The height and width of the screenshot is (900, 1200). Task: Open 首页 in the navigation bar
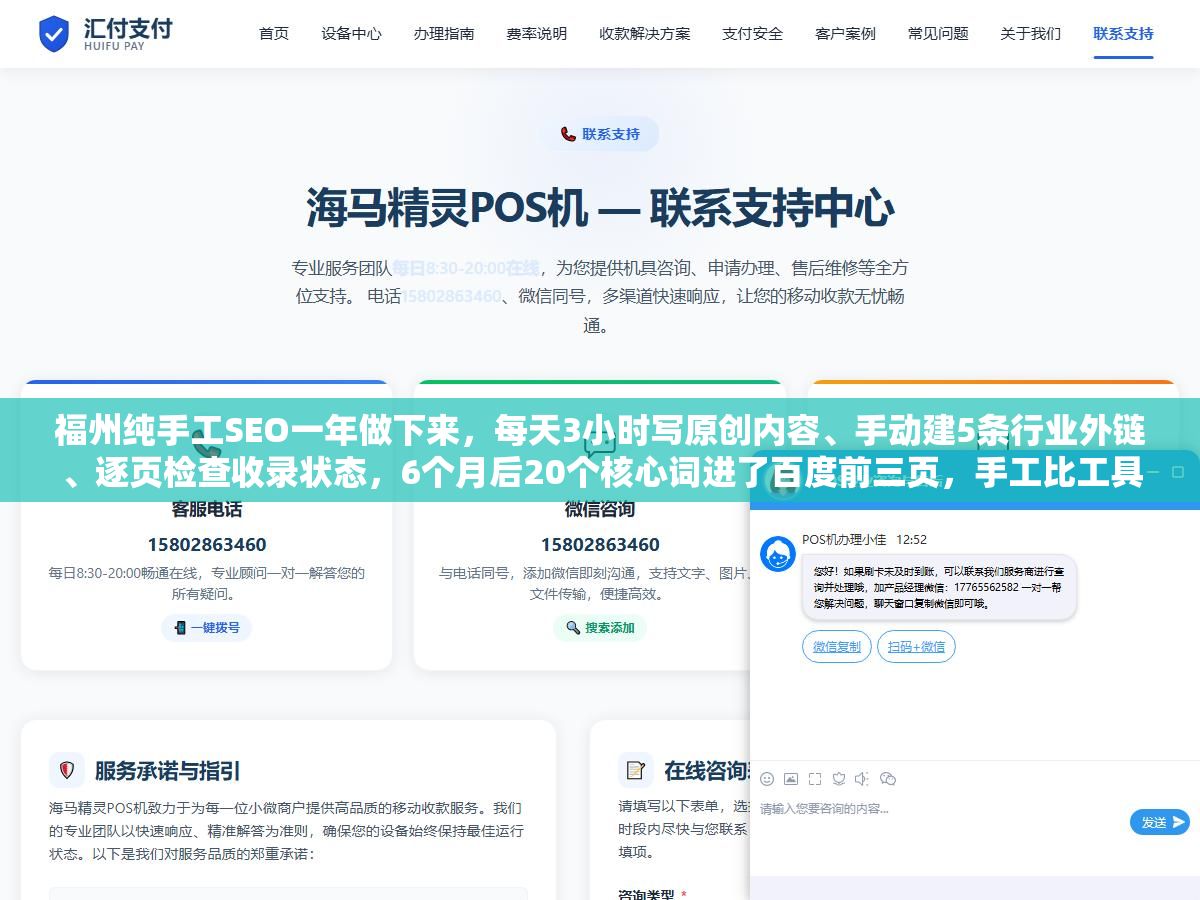click(274, 33)
